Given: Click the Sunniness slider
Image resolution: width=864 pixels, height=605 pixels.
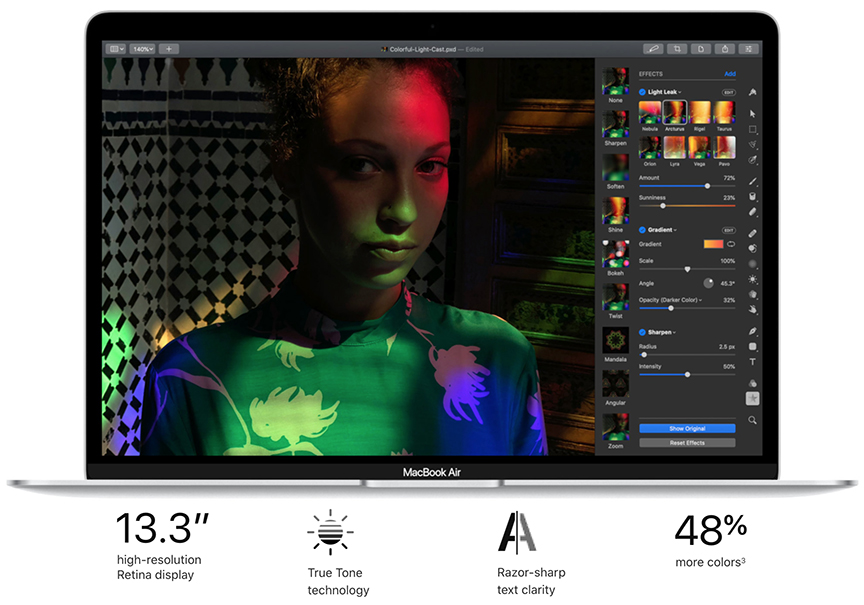Looking at the screenshot, I should [x=687, y=206].
